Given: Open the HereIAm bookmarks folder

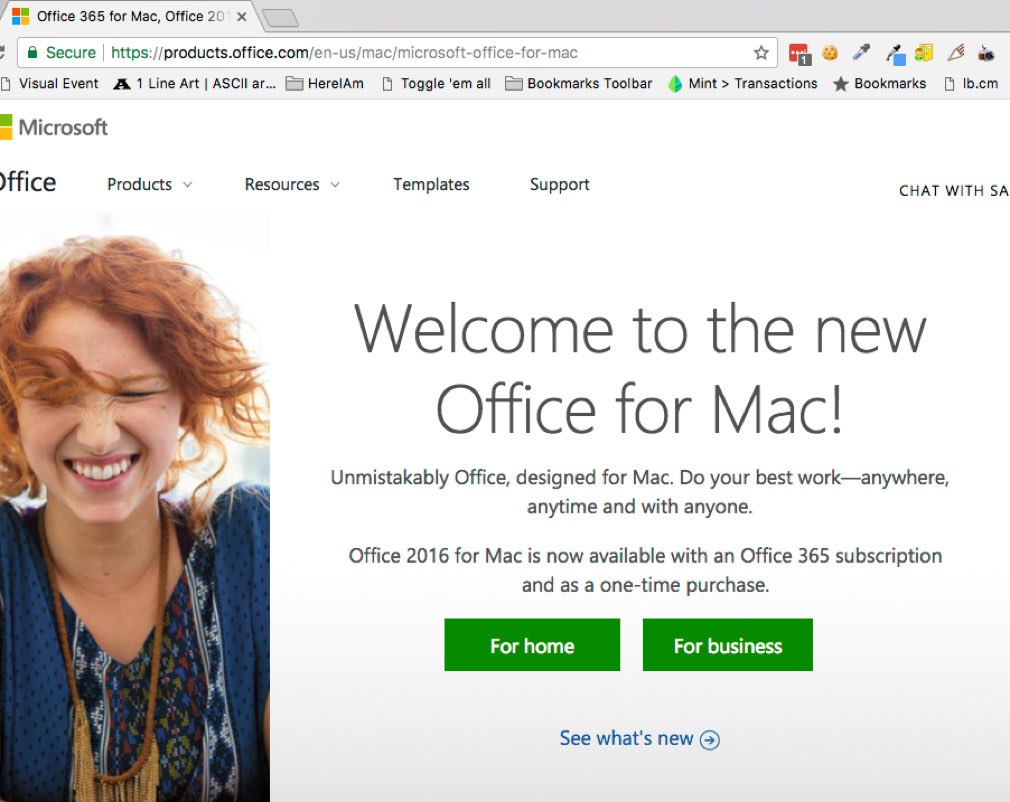Looking at the screenshot, I should click(x=325, y=84).
